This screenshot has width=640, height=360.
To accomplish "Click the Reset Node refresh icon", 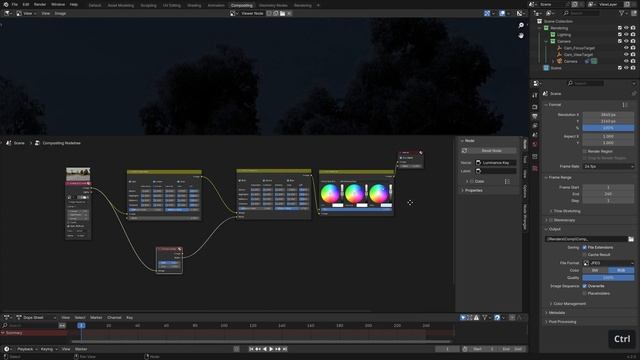I will [x=464, y=151].
